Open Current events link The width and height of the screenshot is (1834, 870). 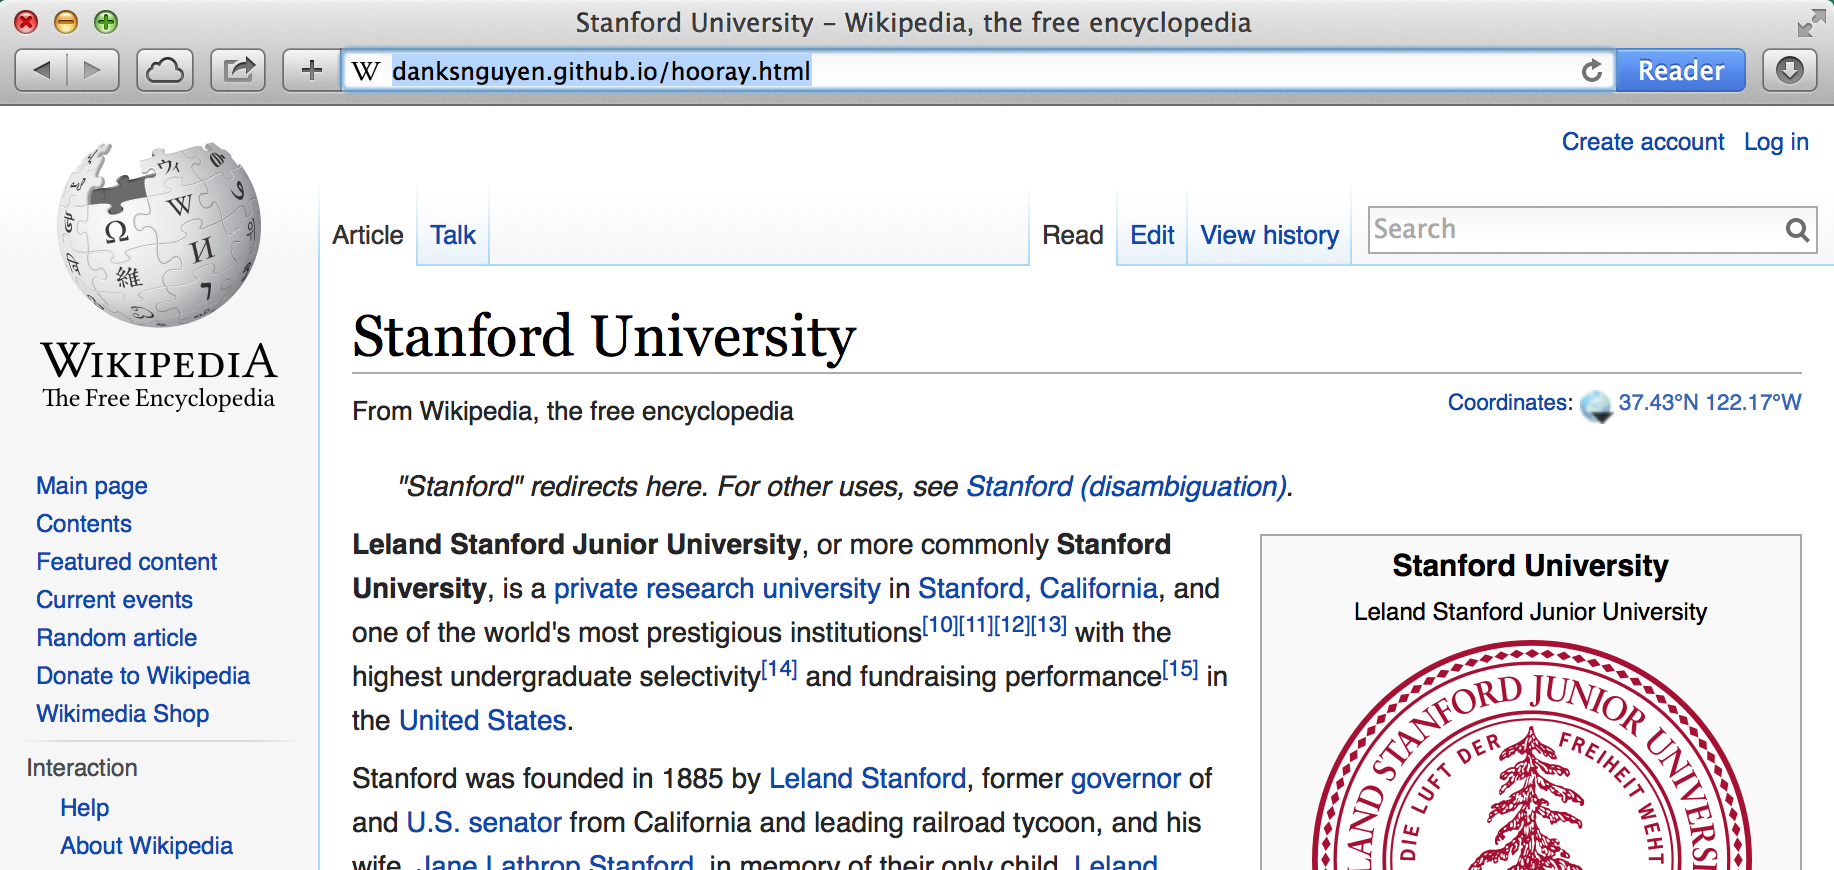[x=115, y=600]
